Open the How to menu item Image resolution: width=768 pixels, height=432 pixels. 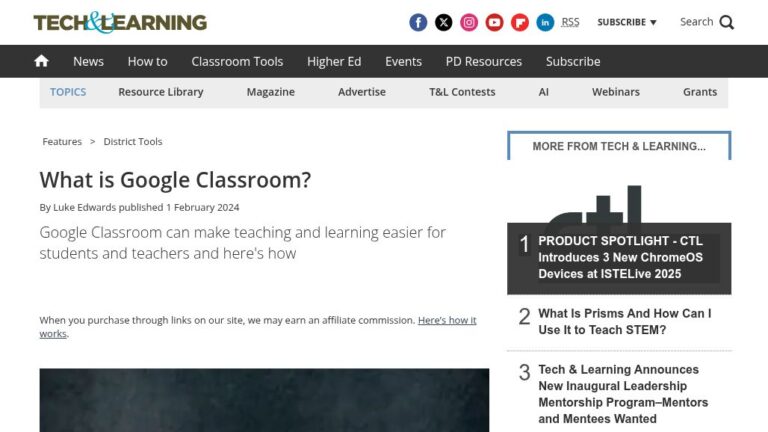[147, 61]
